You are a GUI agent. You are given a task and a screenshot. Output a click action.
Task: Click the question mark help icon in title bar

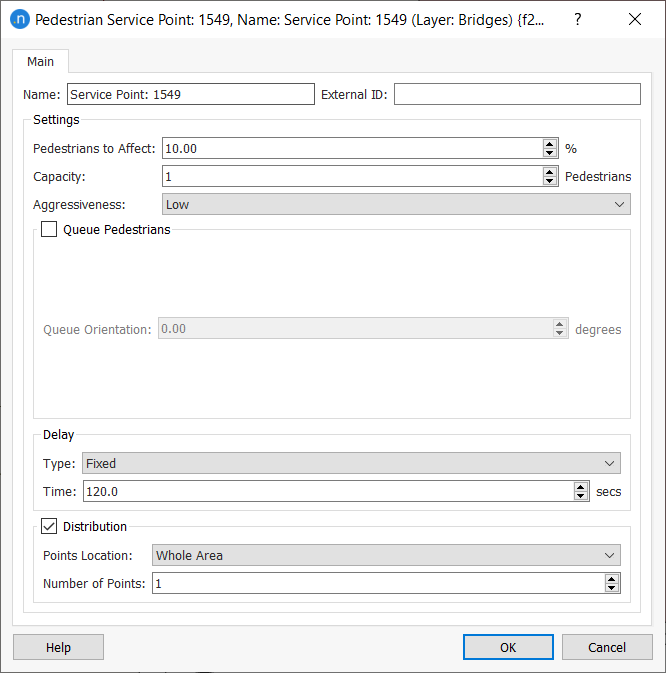click(577, 19)
